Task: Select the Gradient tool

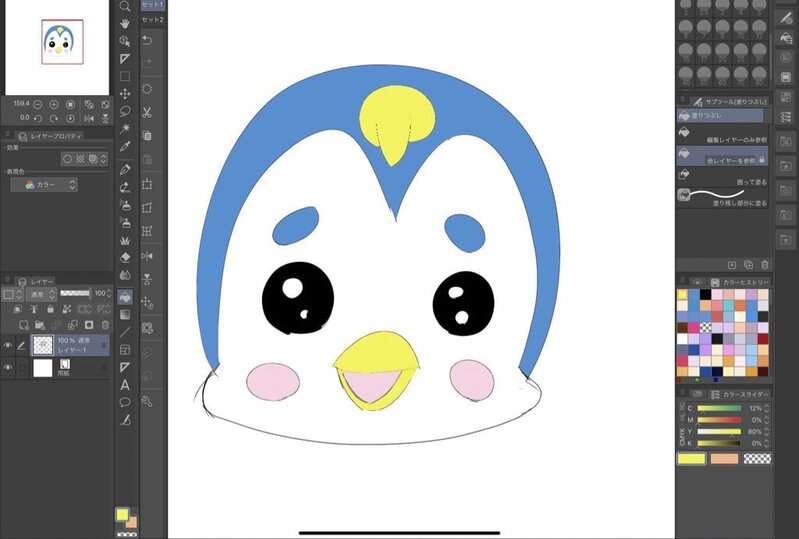Action: 125,314
